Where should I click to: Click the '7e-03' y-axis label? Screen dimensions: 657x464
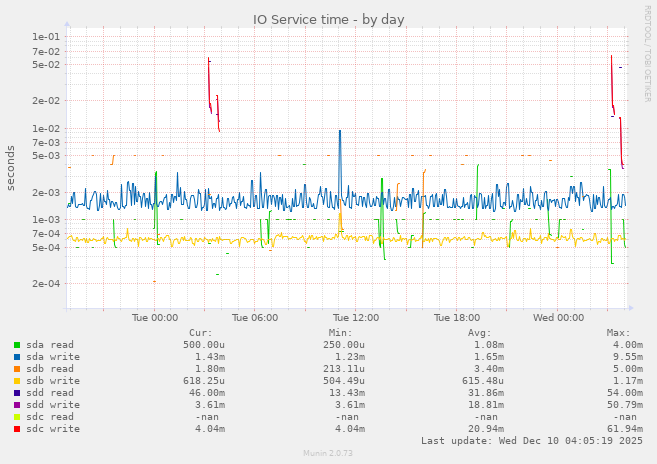(x=46, y=143)
